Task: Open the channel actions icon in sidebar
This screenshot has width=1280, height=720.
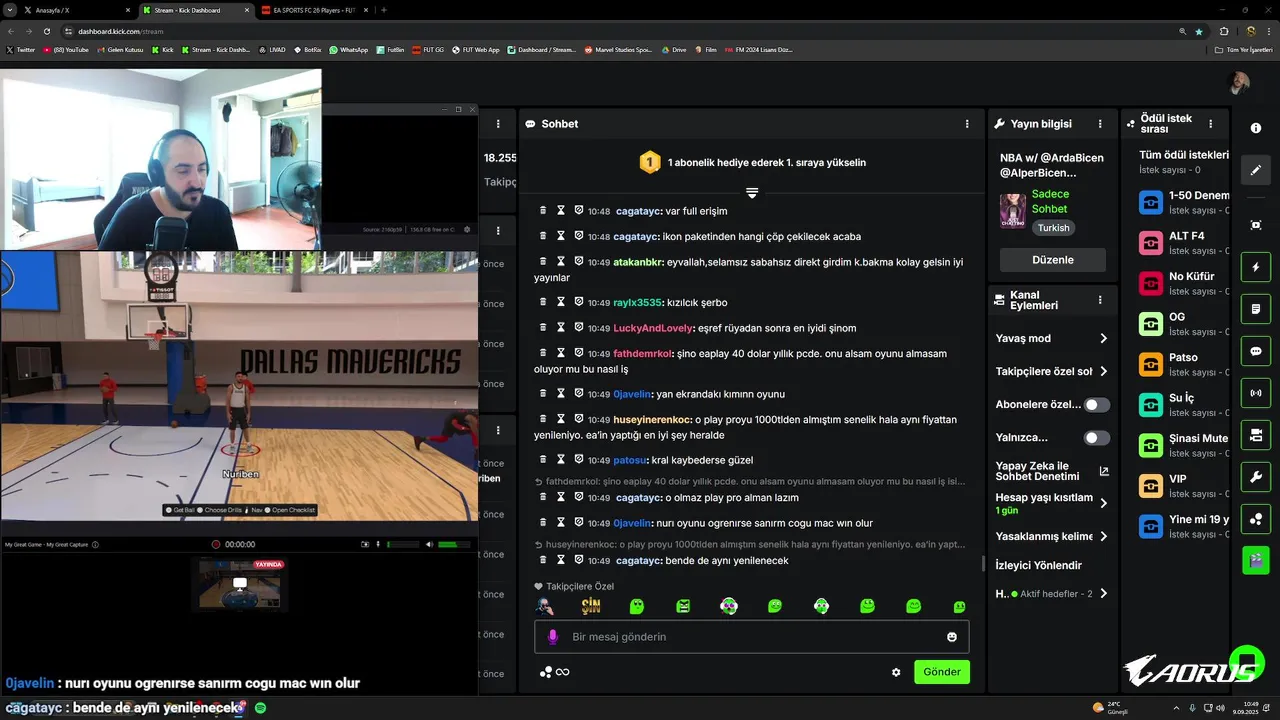Action: 1256,434
